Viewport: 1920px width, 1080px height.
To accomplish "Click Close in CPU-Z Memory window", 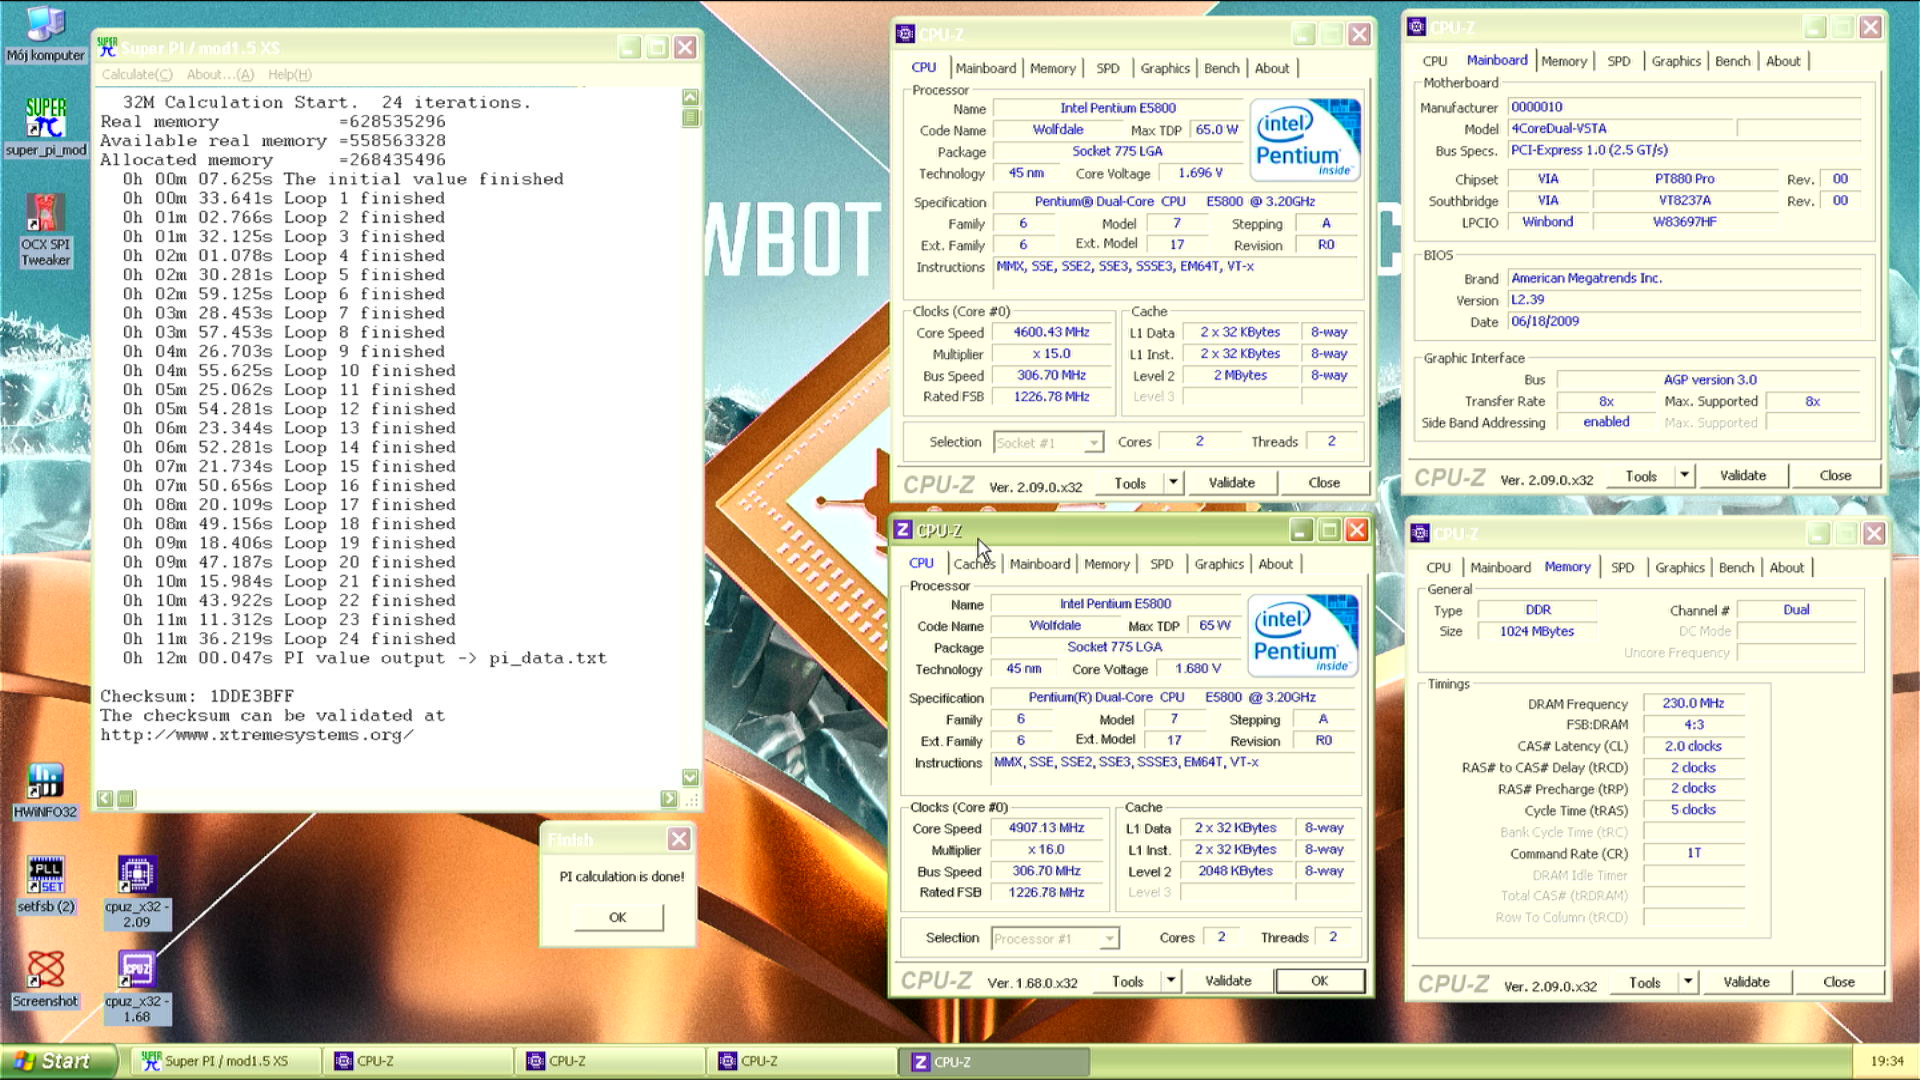I will click(x=1838, y=982).
